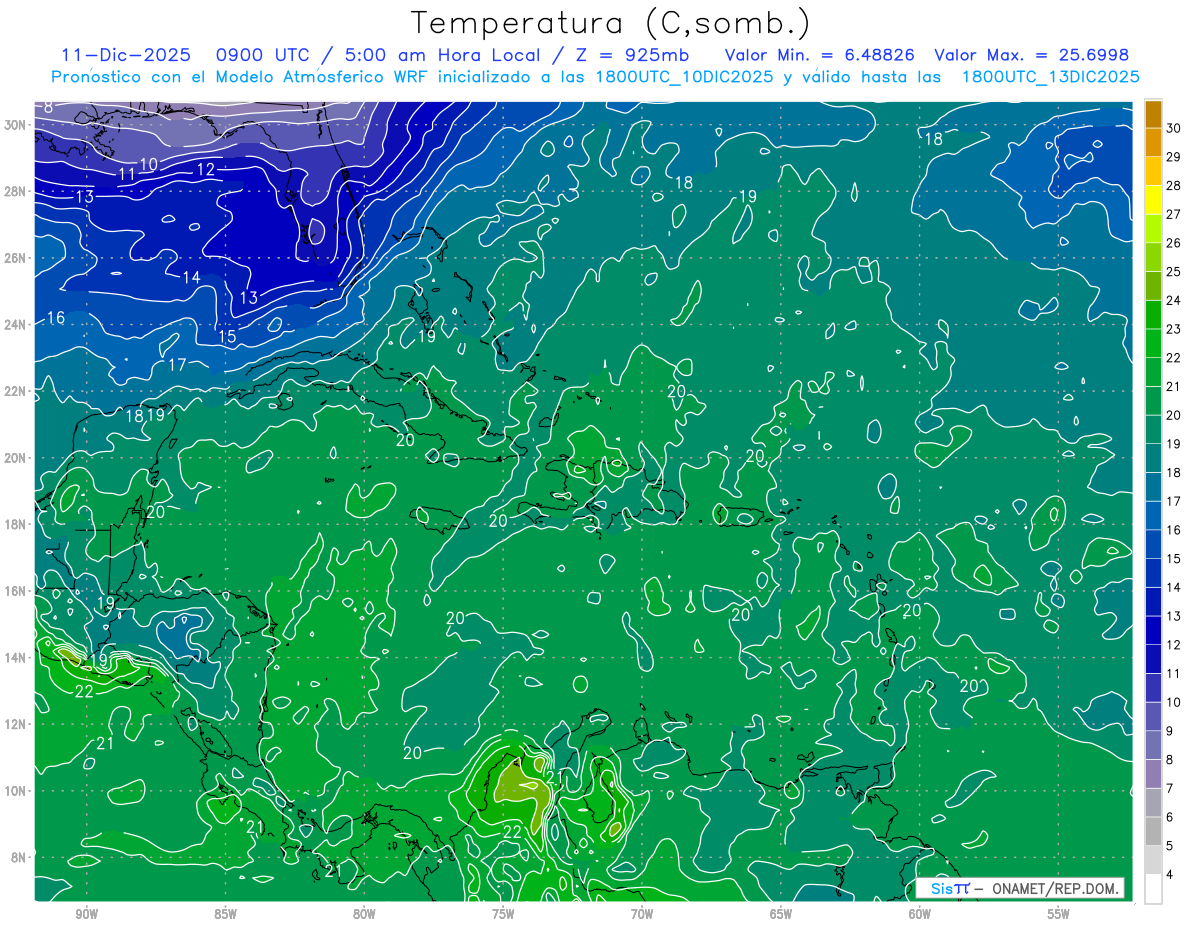The width and height of the screenshot is (1200, 927).
Task: Click the legend swatch between 29 and 30
Action: 1153,142
